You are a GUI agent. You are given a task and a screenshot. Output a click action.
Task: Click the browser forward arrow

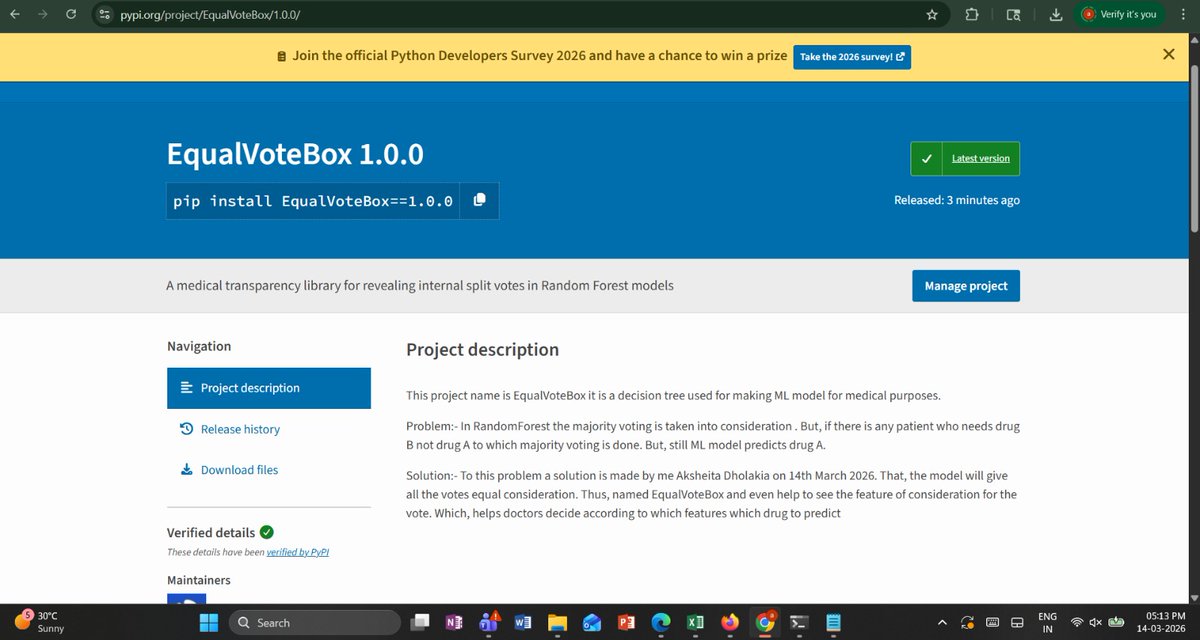pos(43,15)
